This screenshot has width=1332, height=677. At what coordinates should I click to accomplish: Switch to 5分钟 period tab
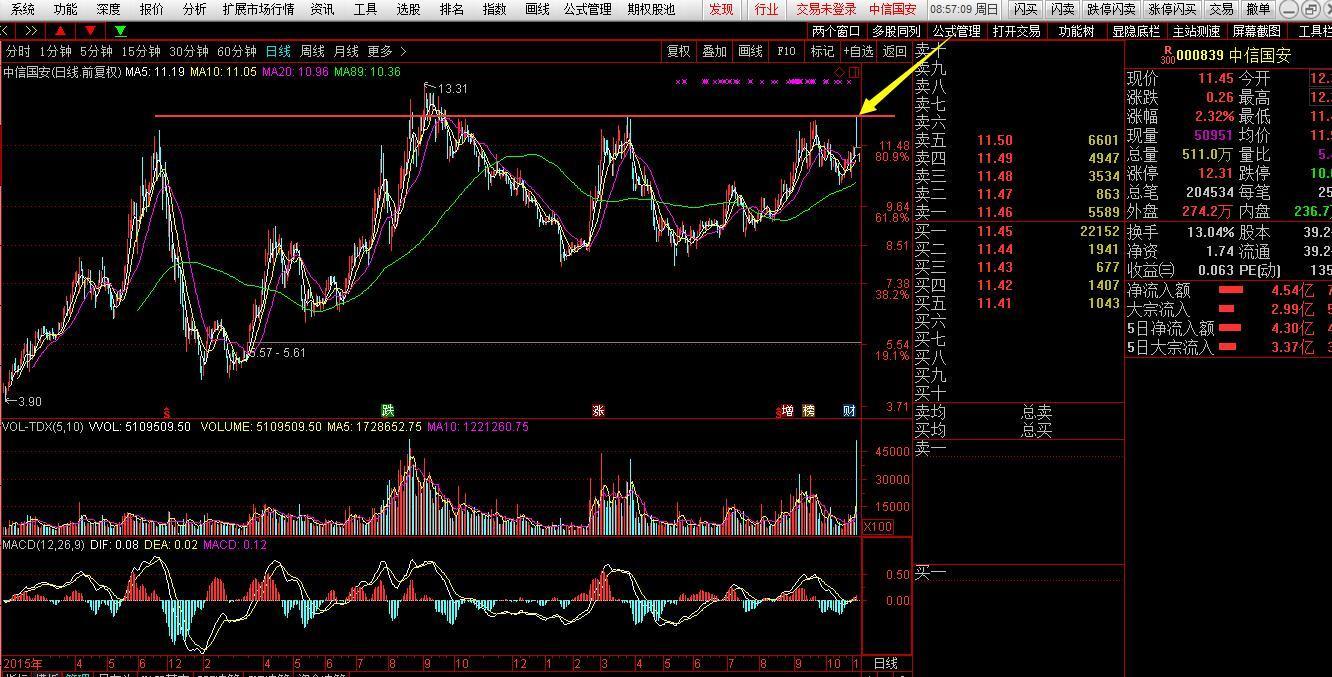(x=96, y=51)
